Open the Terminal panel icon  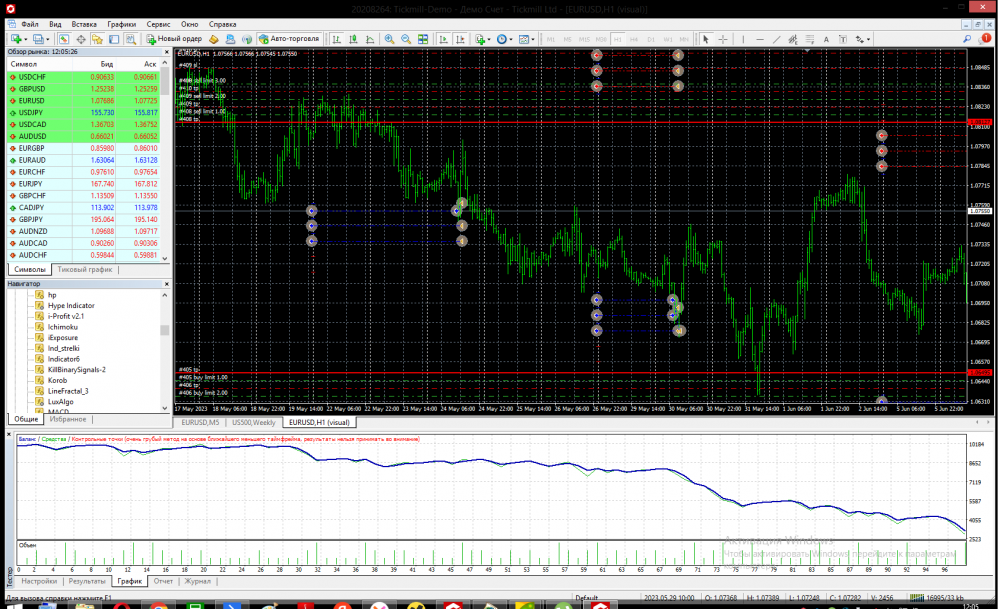(114, 39)
